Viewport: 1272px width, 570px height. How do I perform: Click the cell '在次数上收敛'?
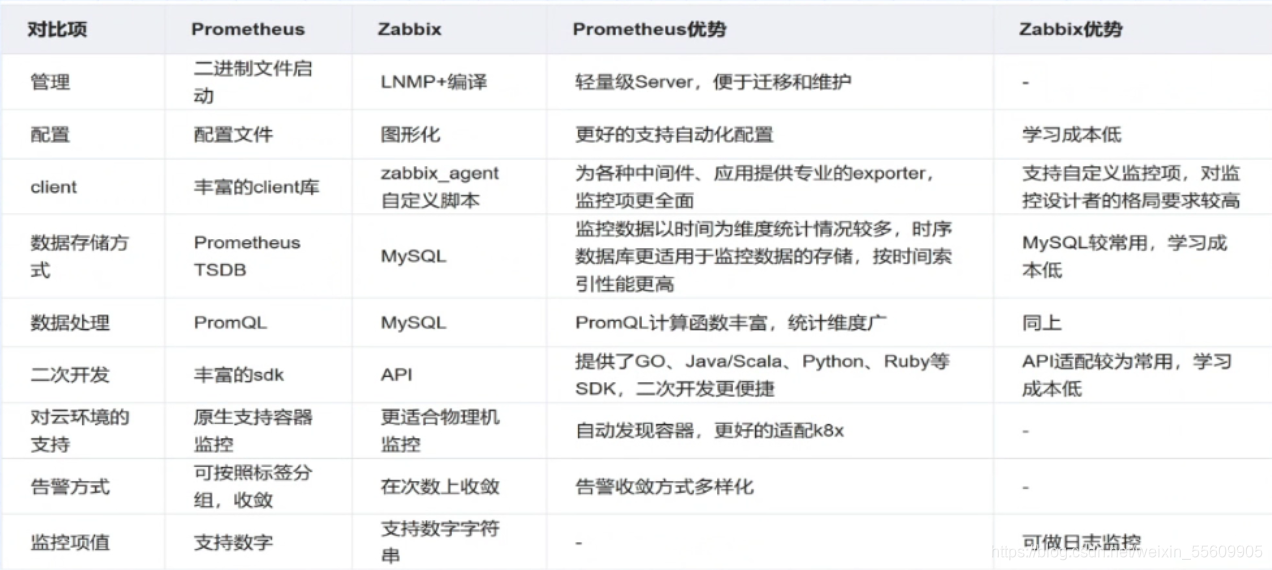click(x=440, y=487)
